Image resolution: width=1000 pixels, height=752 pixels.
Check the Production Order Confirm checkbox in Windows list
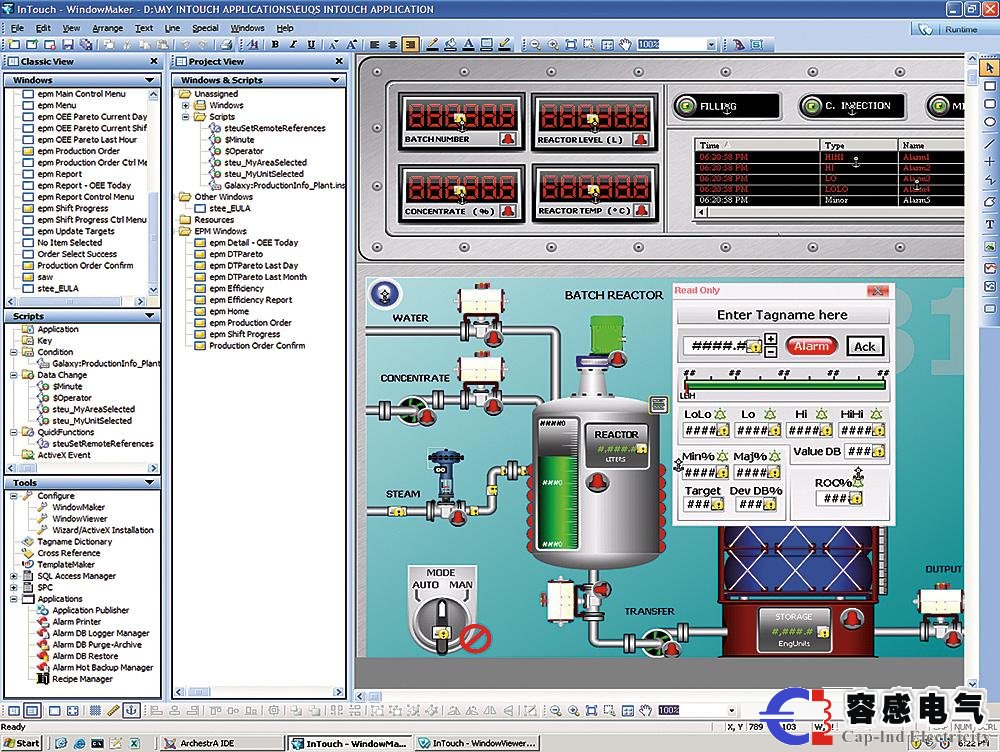pos(28,265)
